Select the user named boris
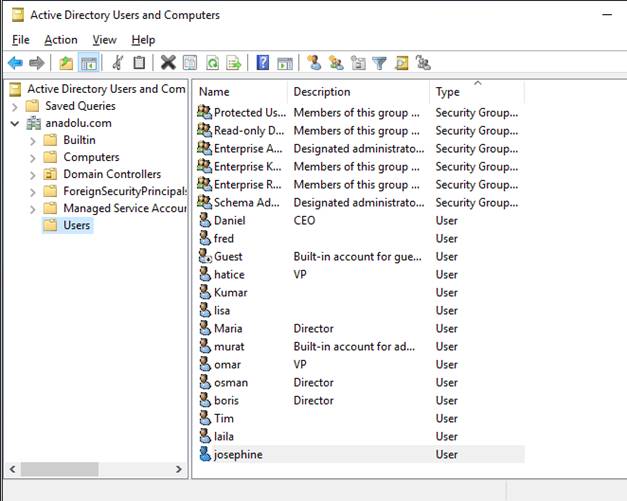627x501 pixels. coord(226,400)
